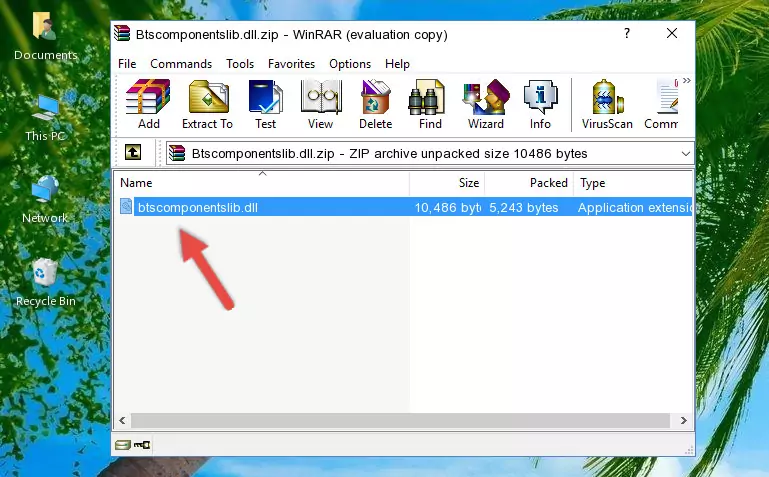Open the Help menu
Viewport: 769px width, 477px height.
pos(397,64)
